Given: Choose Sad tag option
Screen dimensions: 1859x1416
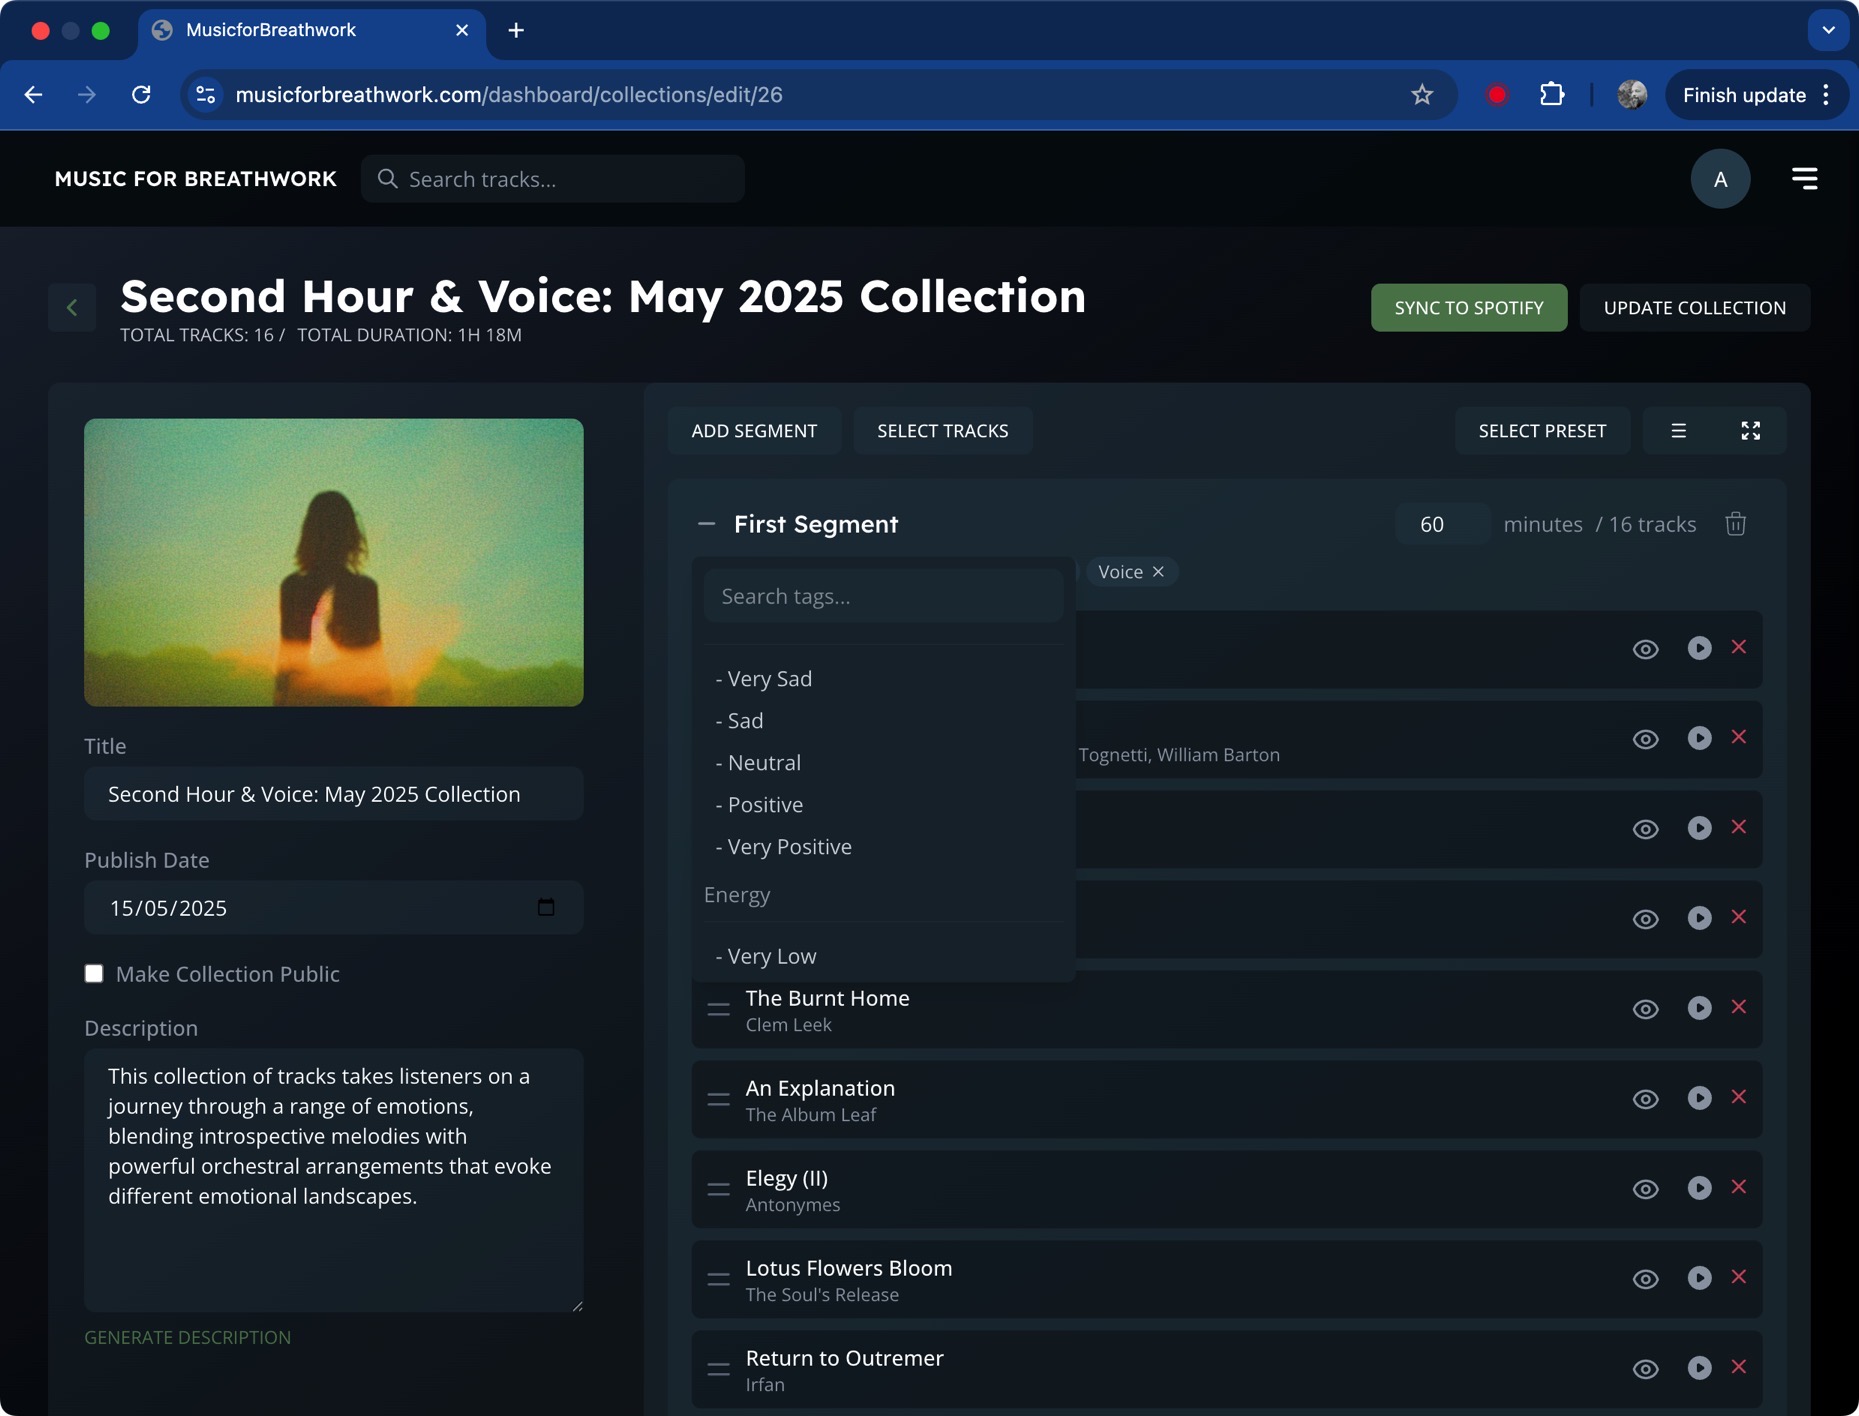Looking at the screenshot, I should point(739,720).
